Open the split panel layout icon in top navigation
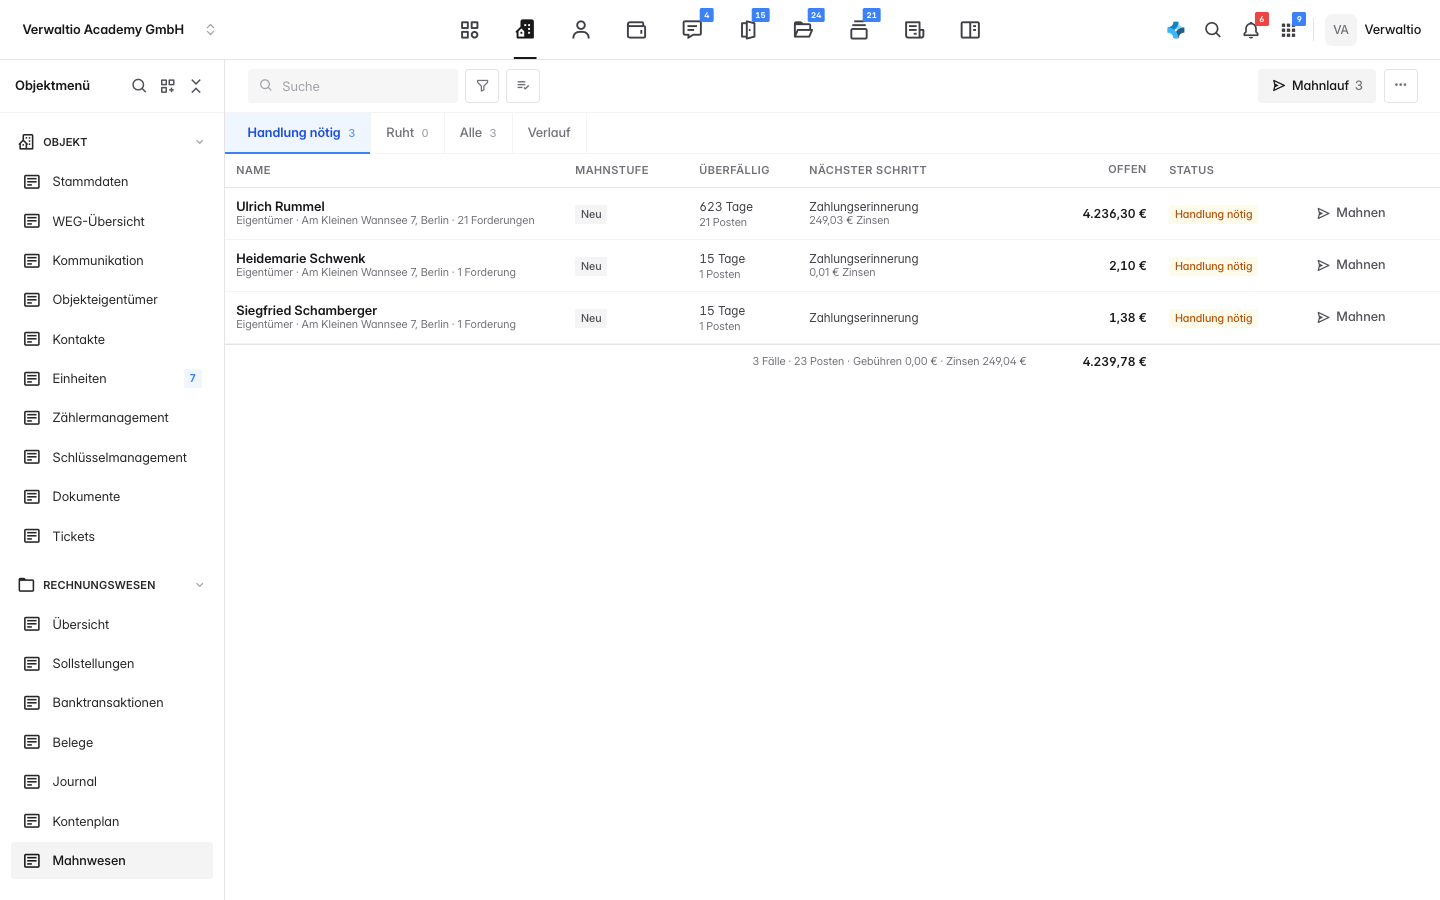 click(x=970, y=30)
